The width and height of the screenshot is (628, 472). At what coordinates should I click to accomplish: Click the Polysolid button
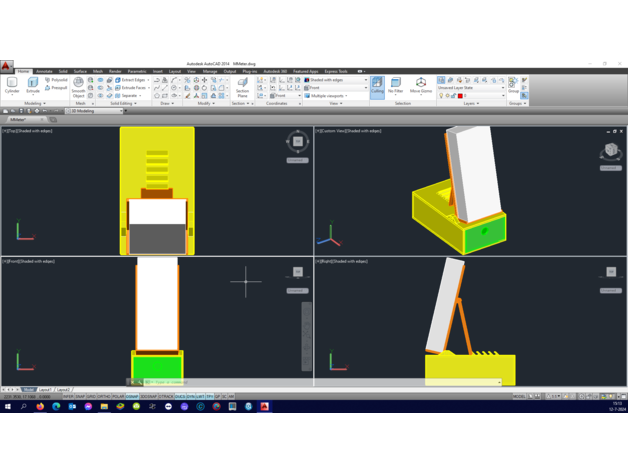(x=57, y=80)
